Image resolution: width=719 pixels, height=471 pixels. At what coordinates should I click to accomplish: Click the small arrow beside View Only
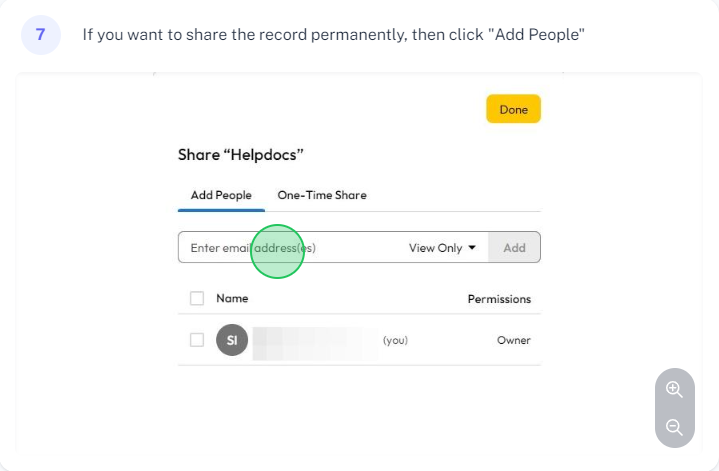pyautogui.click(x=472, y=248)
